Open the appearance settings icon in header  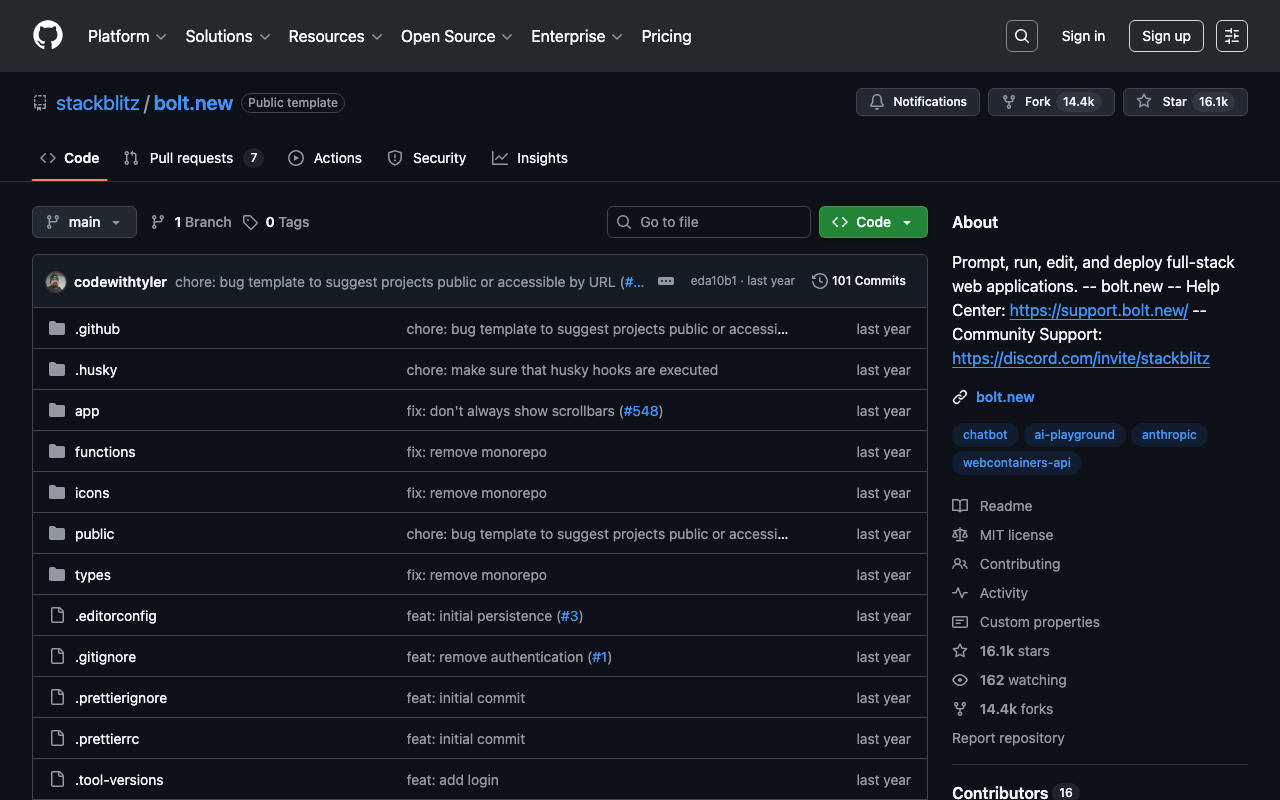point(1231,36)
